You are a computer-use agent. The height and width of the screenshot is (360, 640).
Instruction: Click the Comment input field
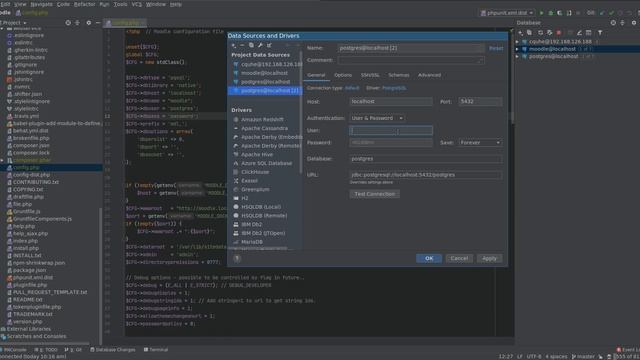[411, 60]
